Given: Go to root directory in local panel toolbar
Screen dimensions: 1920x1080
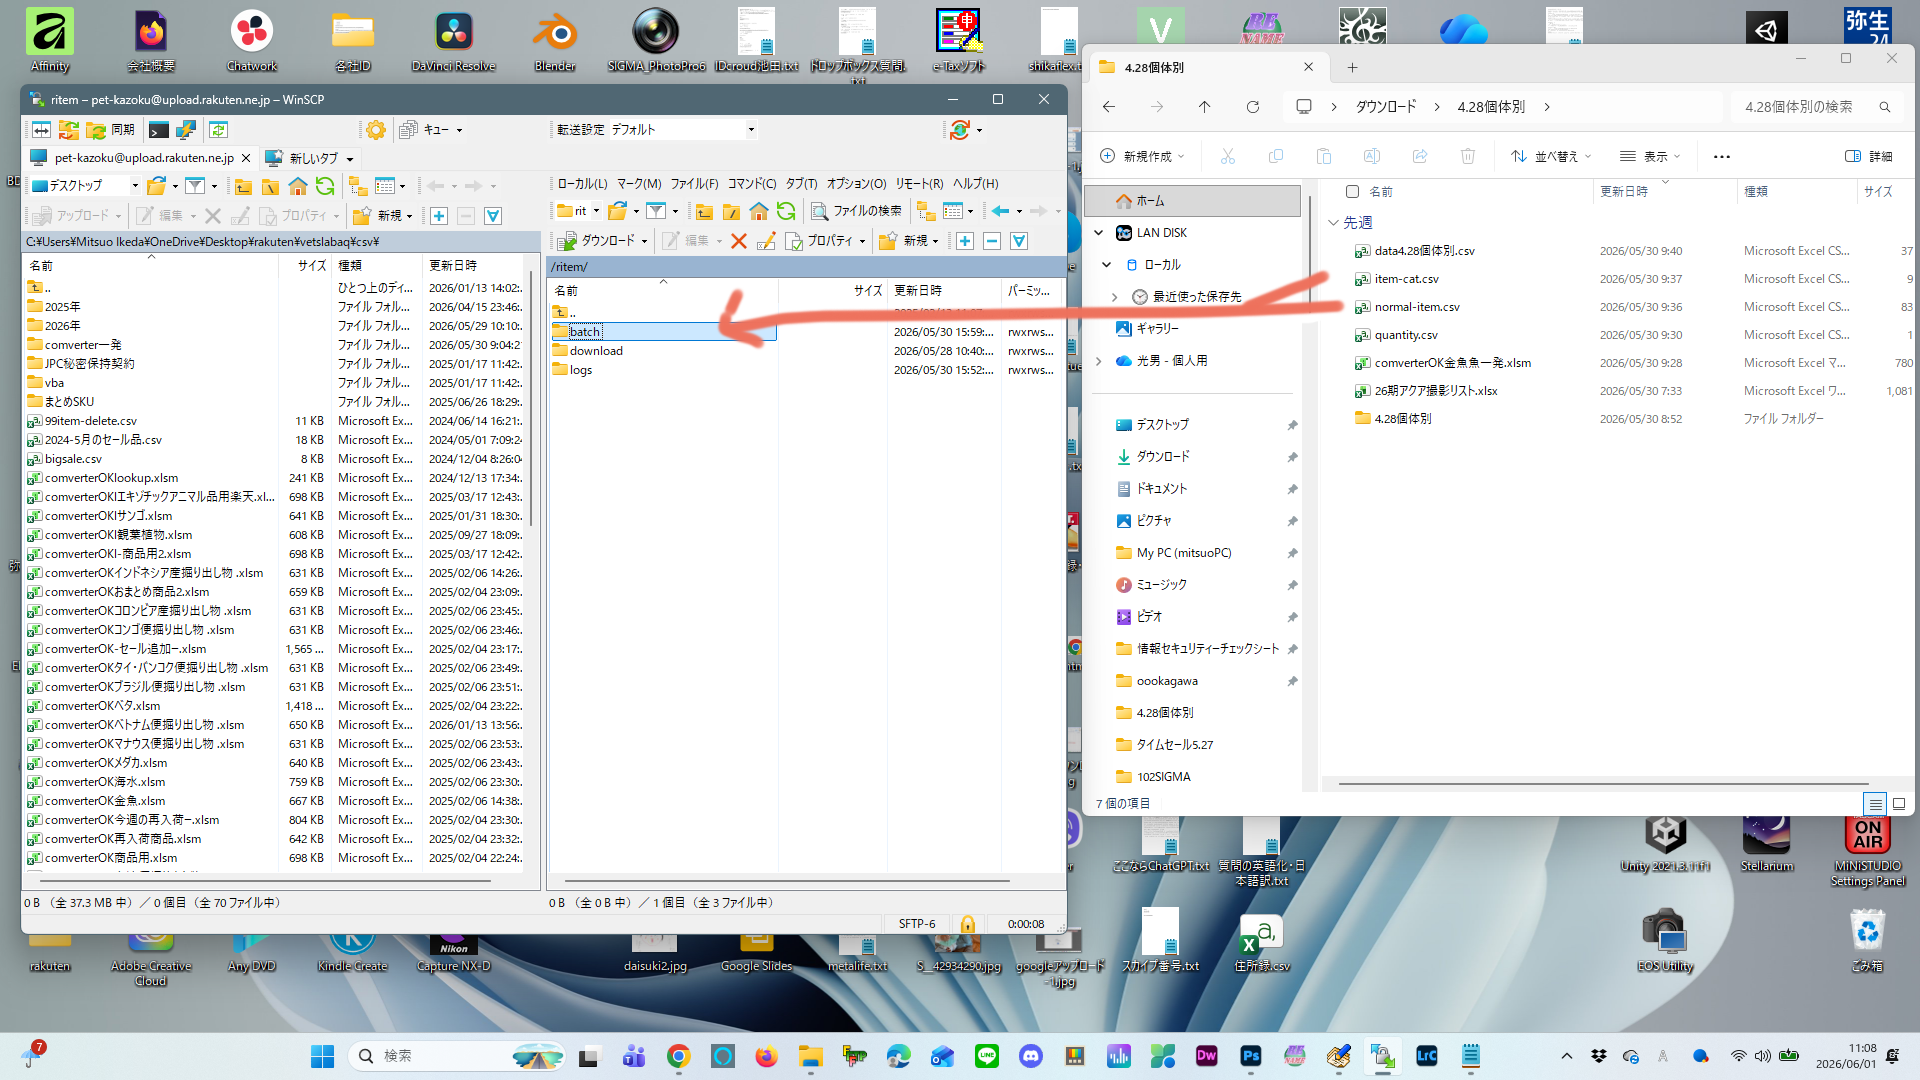Looking at the screenshot, I should tap(270, 186).
